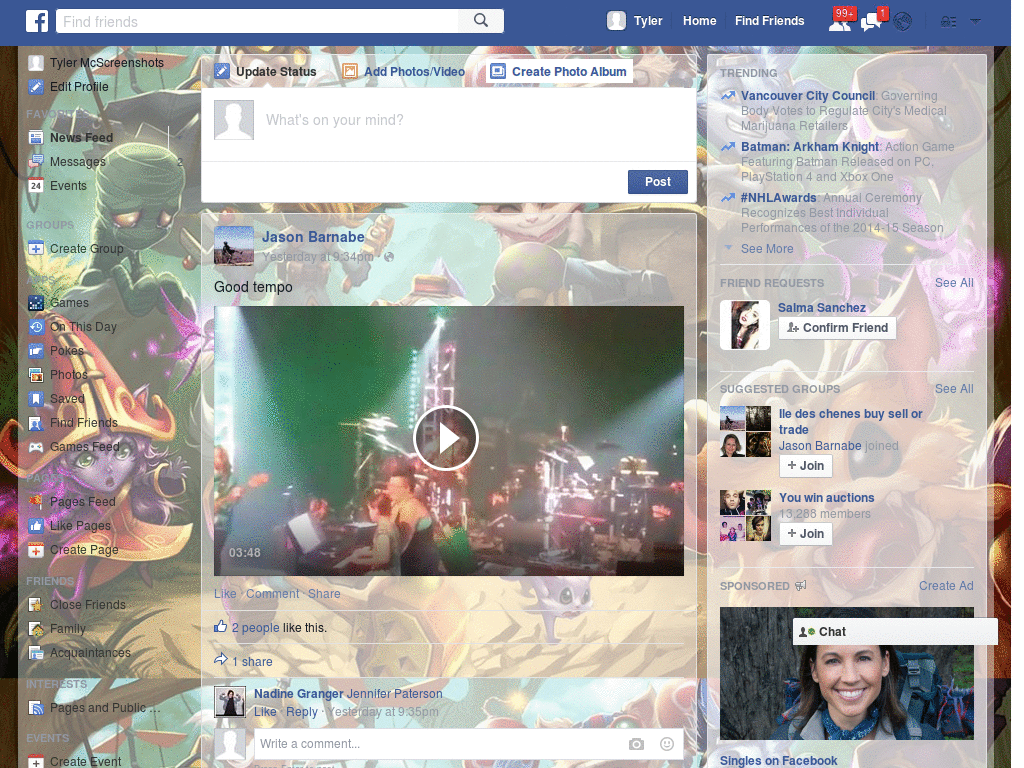Screen dimensions: 1024x768
Task: Click Comment under the video post
Action: (x=272, y=594)
